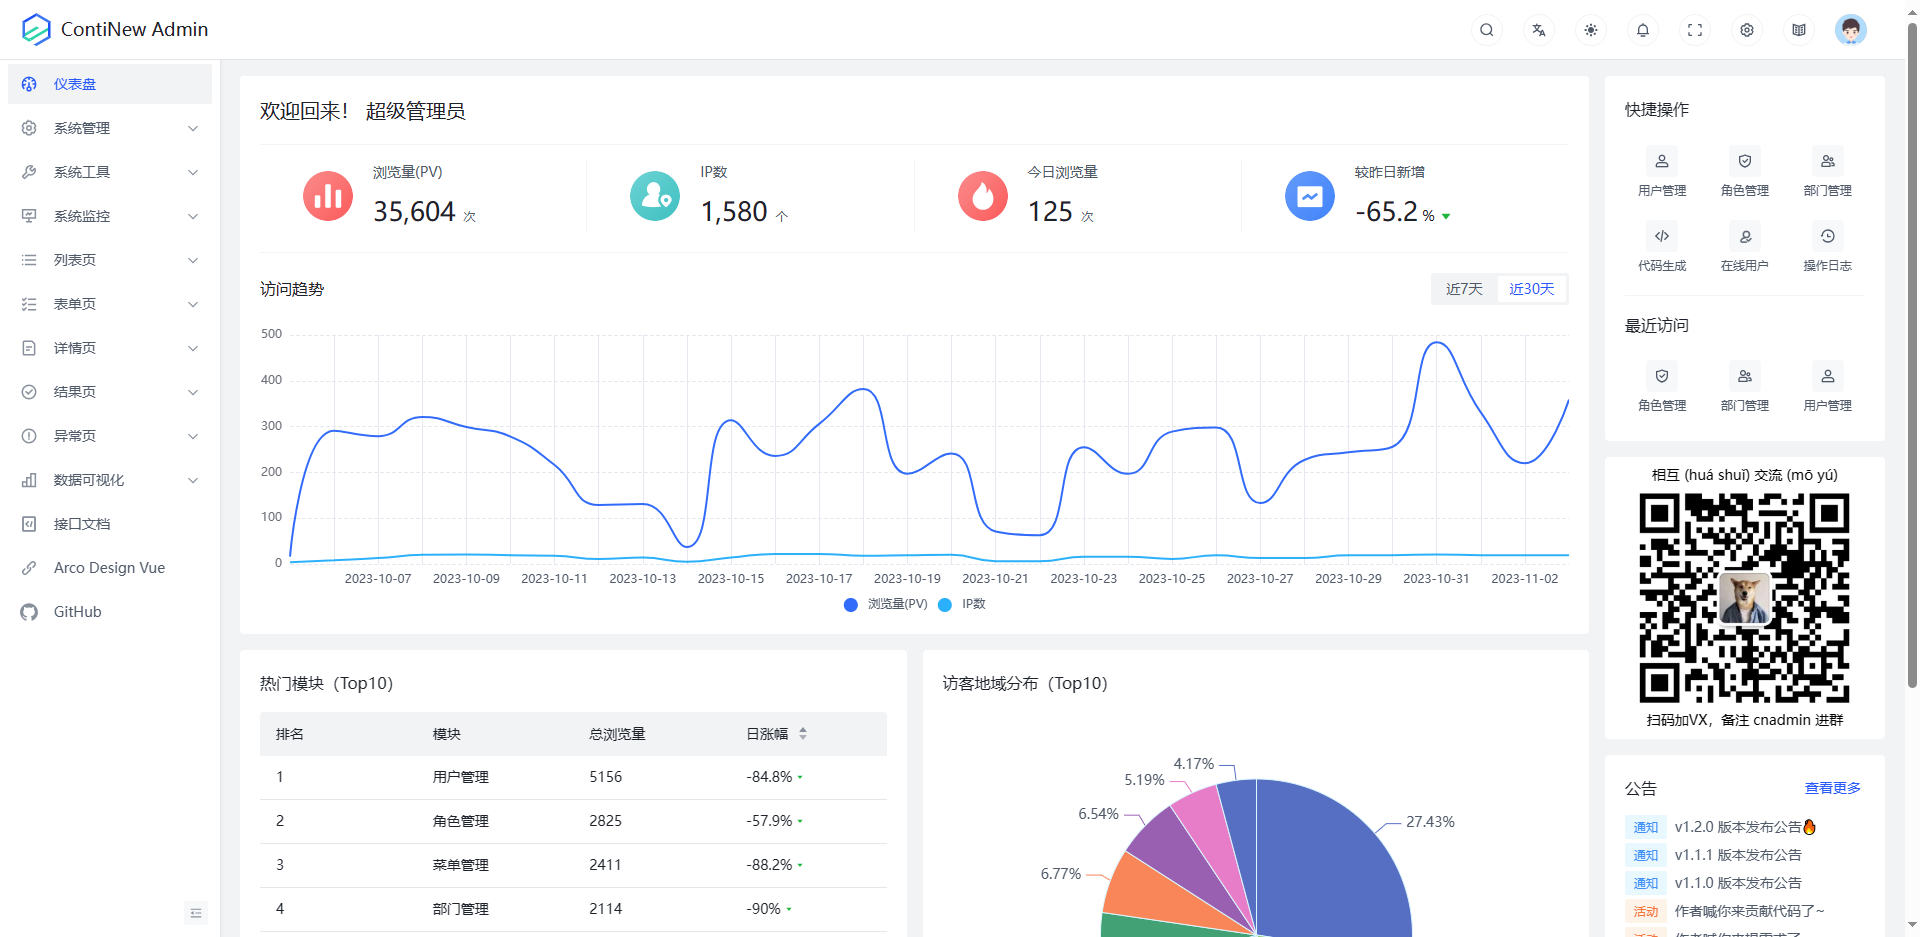Expand the 系统监控 sidebar menu
This screenshot has height=937, width=1920.
(110, 216)
